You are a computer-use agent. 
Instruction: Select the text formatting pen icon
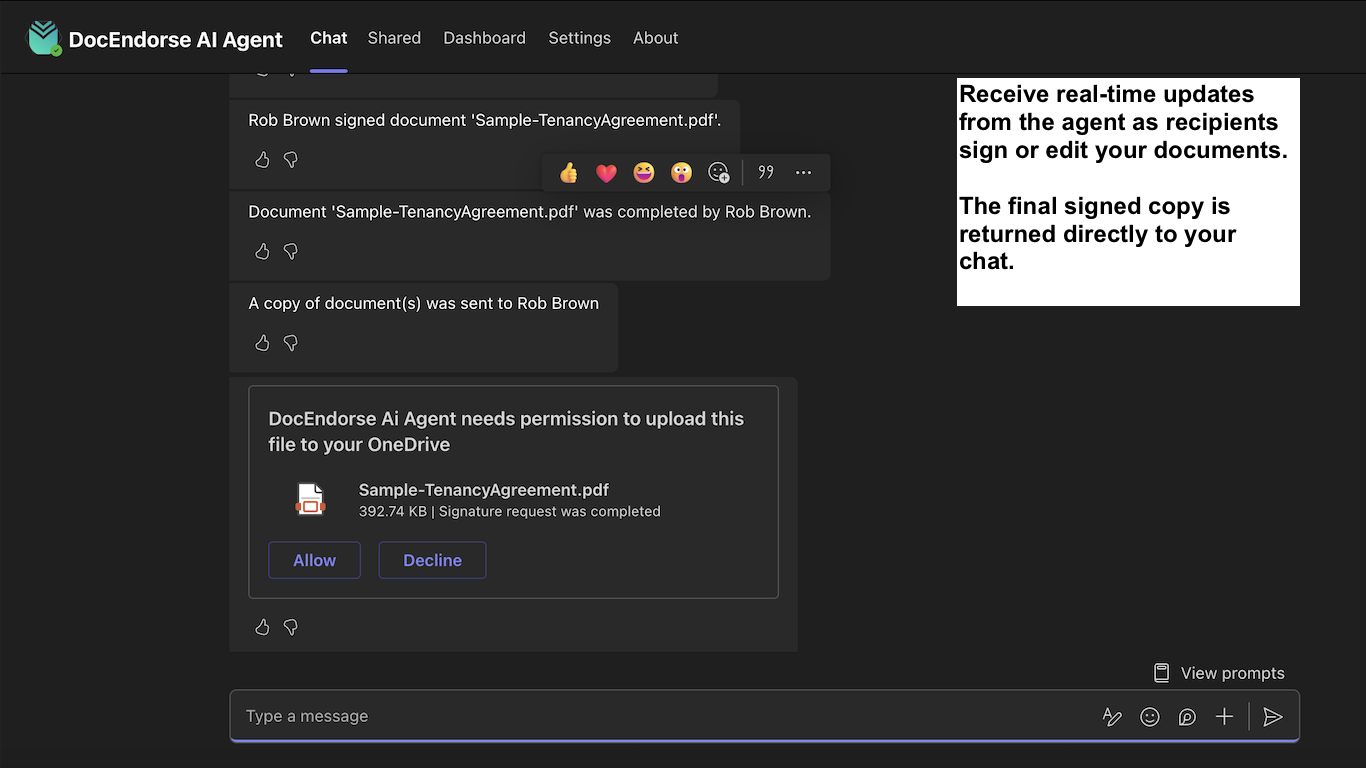(x=1112, y=717)
